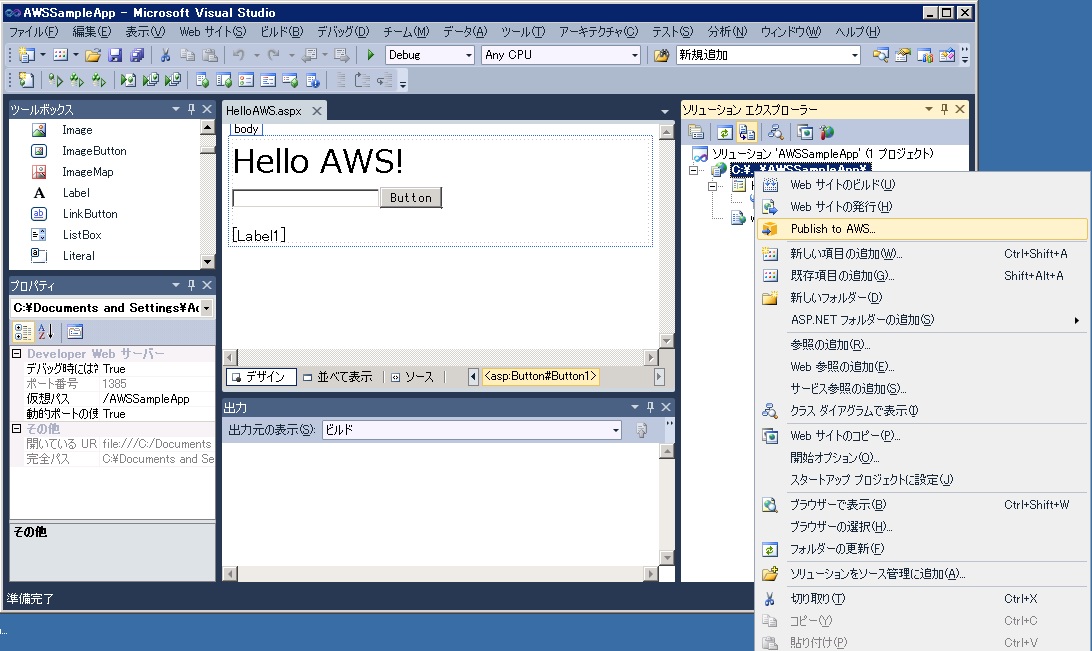Click the Button control on design surface
This screenshot has width=1092, height=651.
(411, 198)
